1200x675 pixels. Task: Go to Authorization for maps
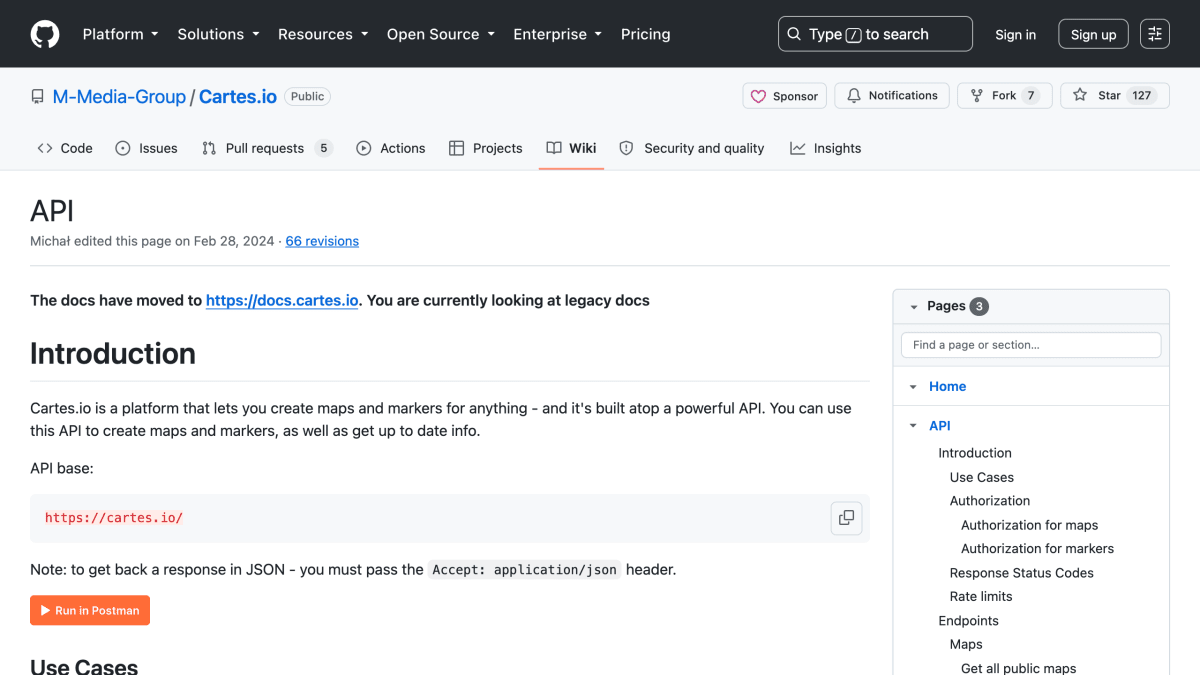click(x=1030, y=525)
